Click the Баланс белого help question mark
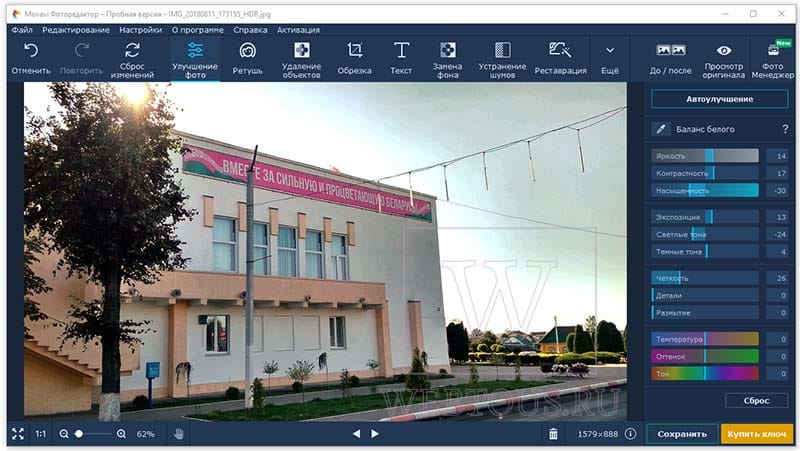 coord(785,129)
